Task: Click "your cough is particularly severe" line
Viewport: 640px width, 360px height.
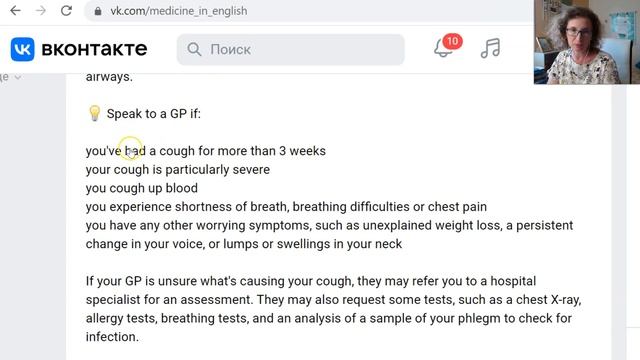Action: (x=178, y=170)
